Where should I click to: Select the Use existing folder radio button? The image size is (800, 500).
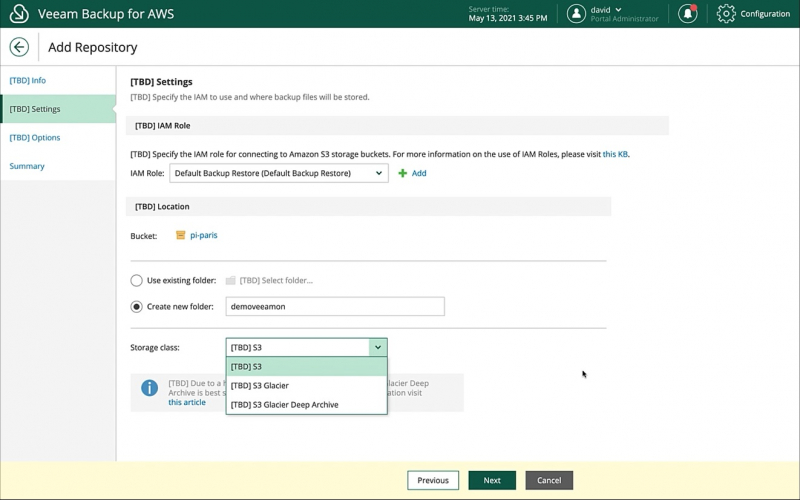[136, 281]
